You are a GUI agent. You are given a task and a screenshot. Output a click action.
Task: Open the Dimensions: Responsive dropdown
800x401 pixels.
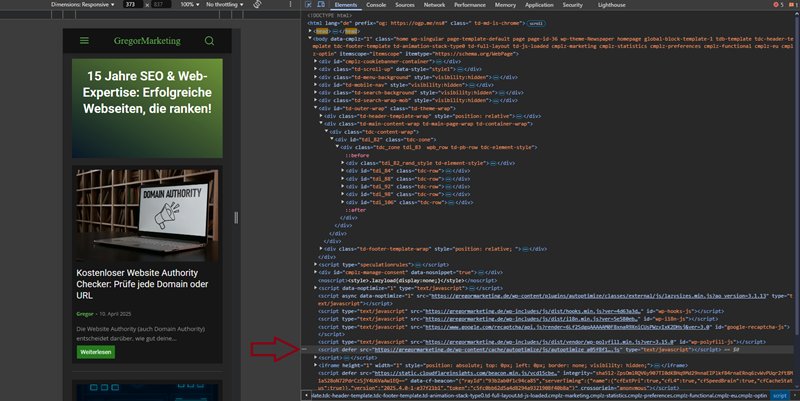pyautogui.click(x=83, y=5)
